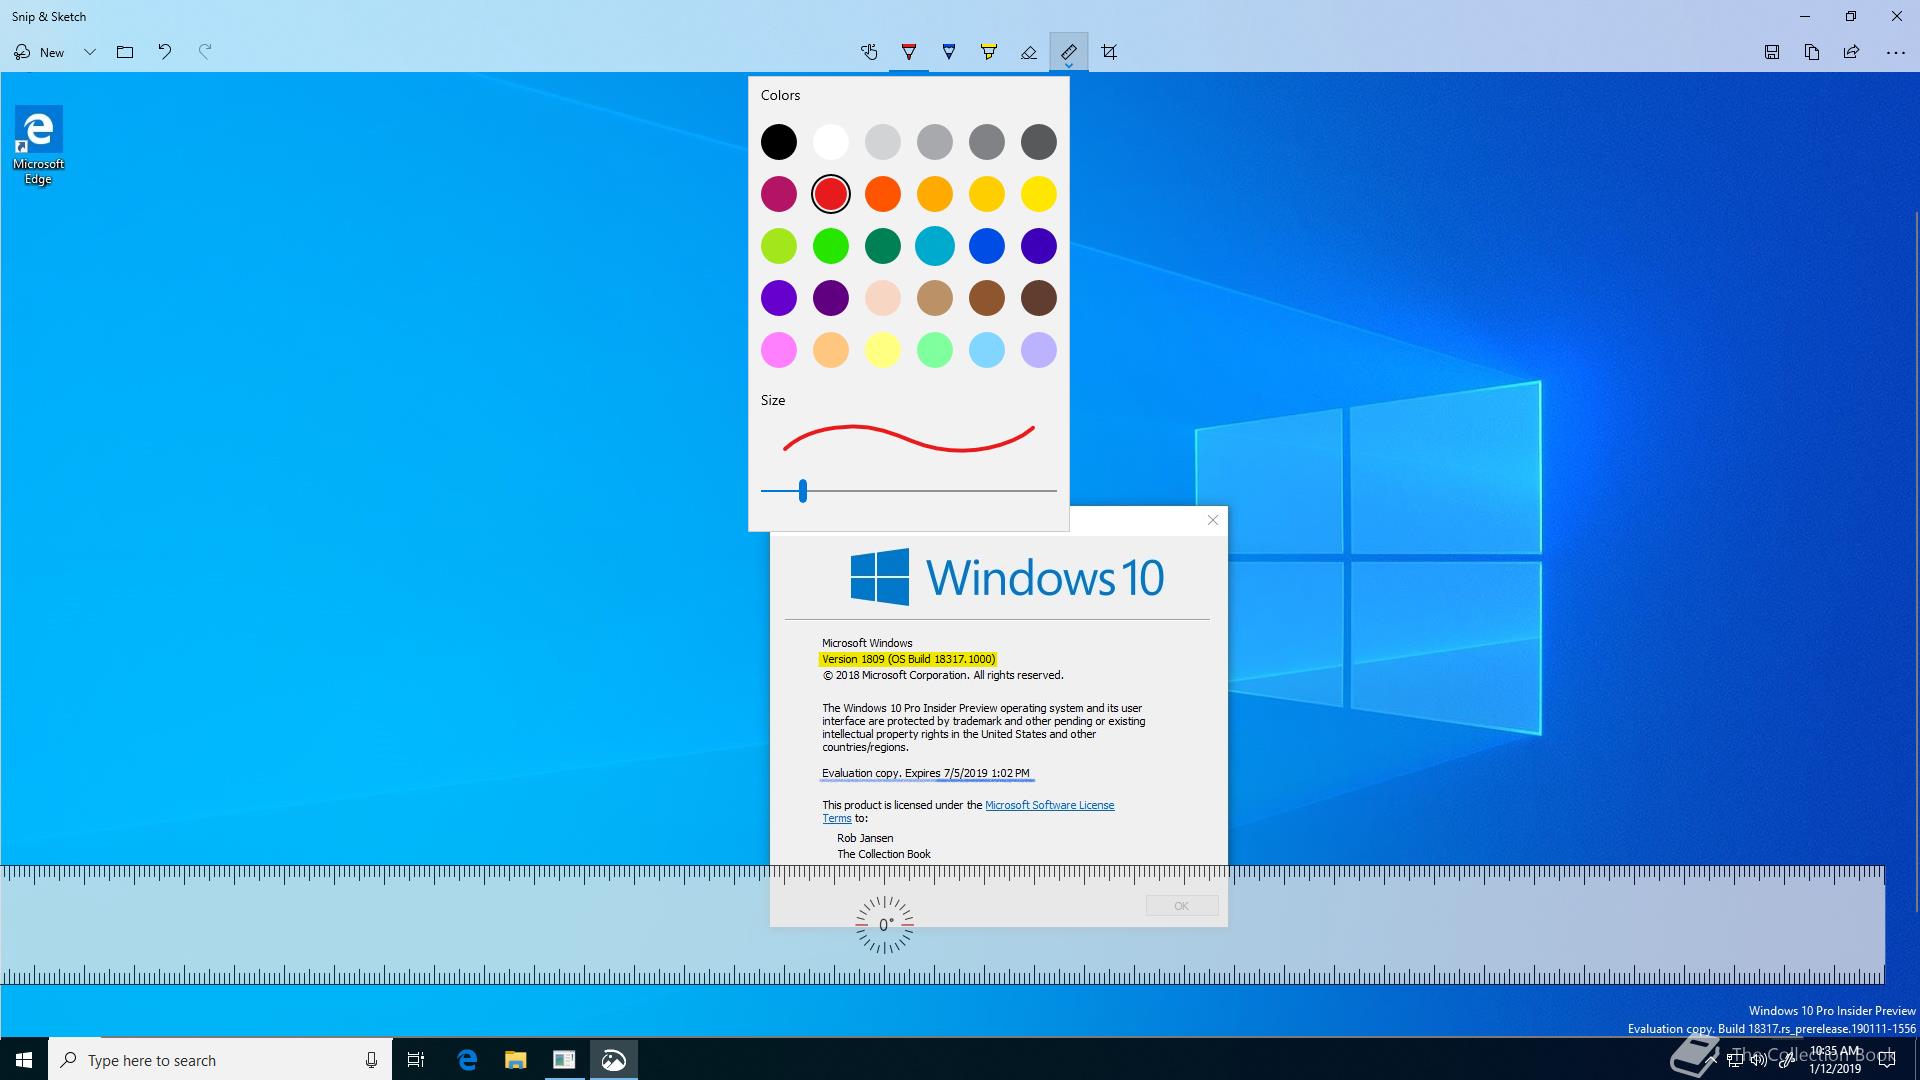Pick the black color swatch
The width and height of the screenshot is (1920, 1080).
click(x=779, y=142)
